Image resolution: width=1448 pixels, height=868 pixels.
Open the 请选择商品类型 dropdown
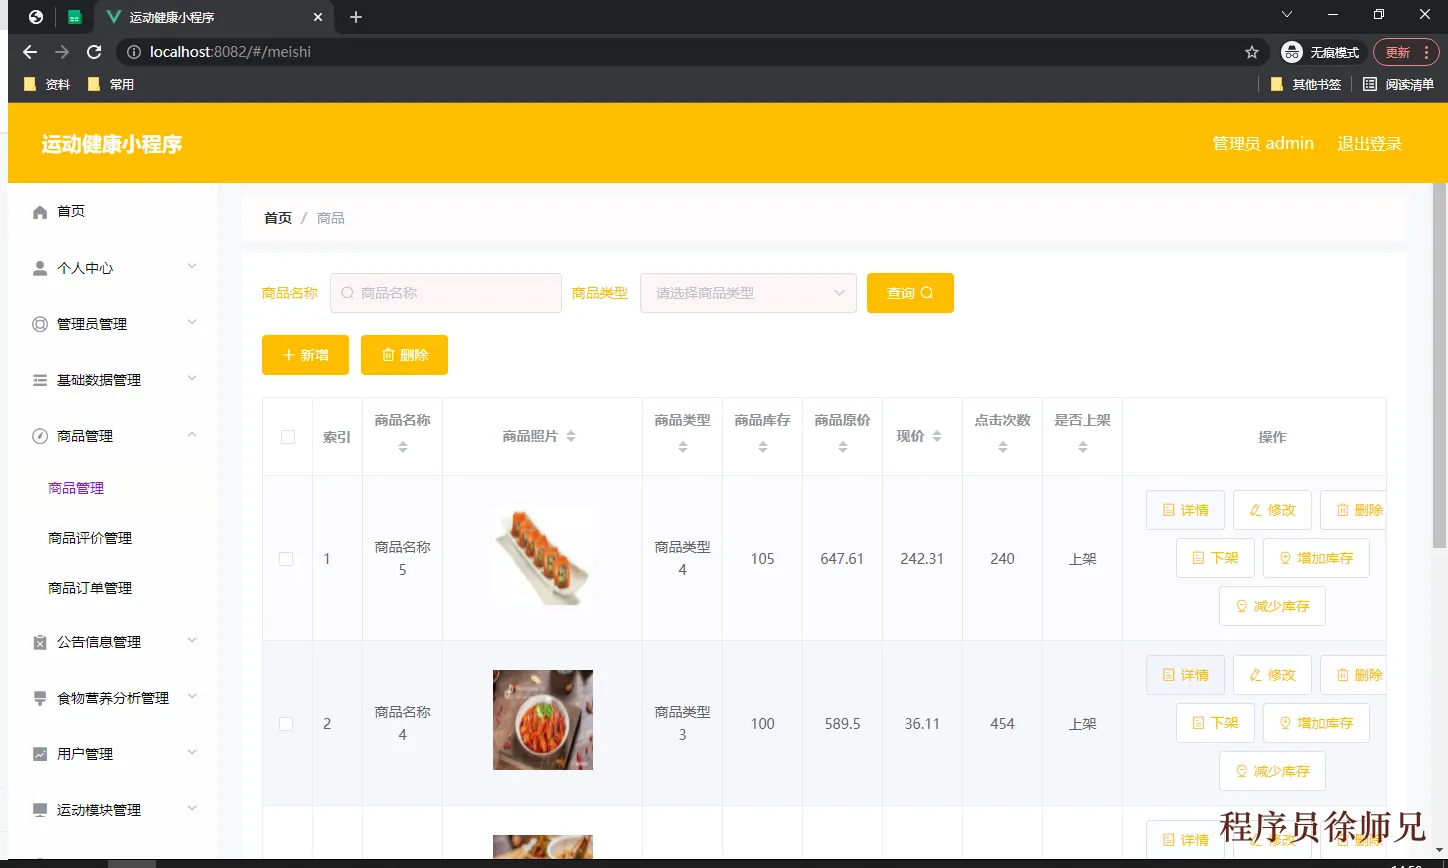pos(748,293)
